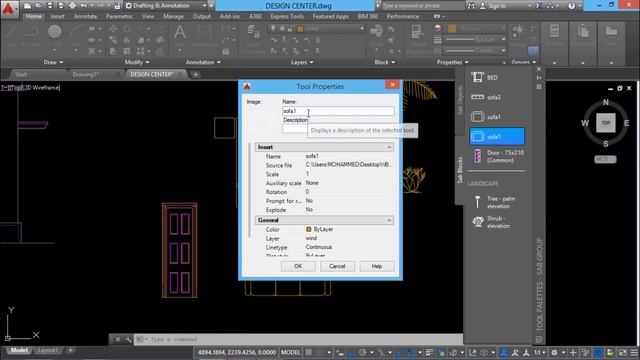Click the Plot printer icon in quick access toolbar
Image resolution: width=640 pixels, height=360 pixels.
(x=72, y=6)
